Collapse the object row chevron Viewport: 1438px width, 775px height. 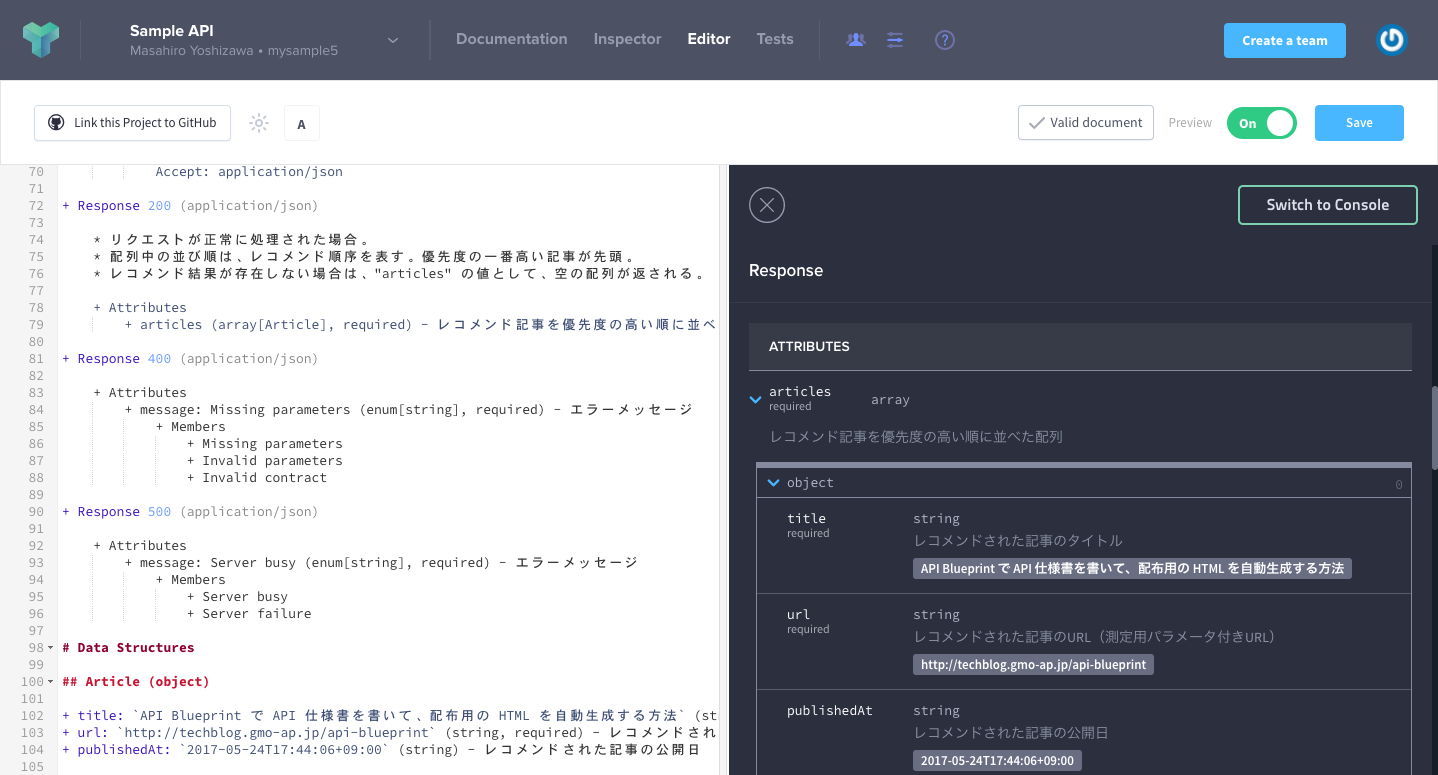coord(773,483)
